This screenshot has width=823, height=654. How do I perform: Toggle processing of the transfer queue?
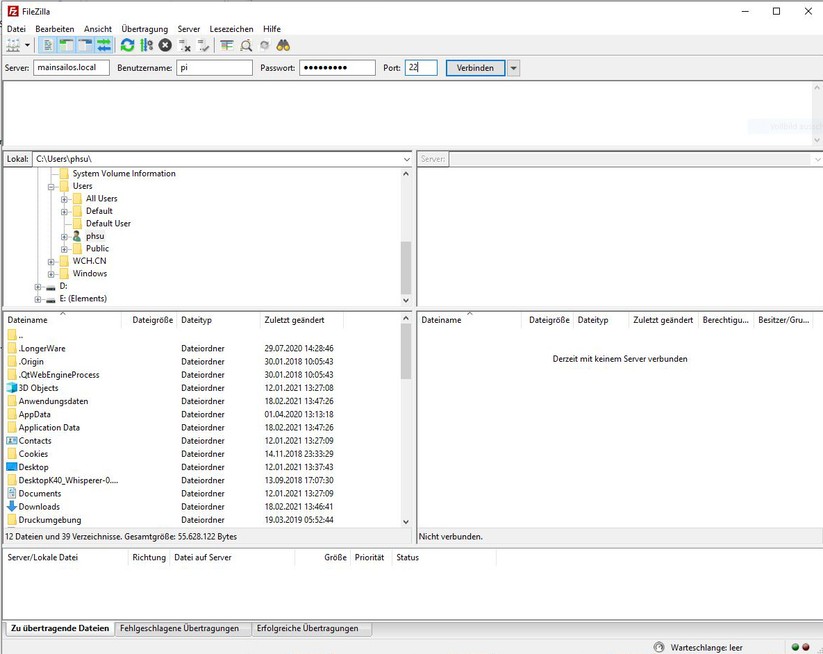point(146,45)
